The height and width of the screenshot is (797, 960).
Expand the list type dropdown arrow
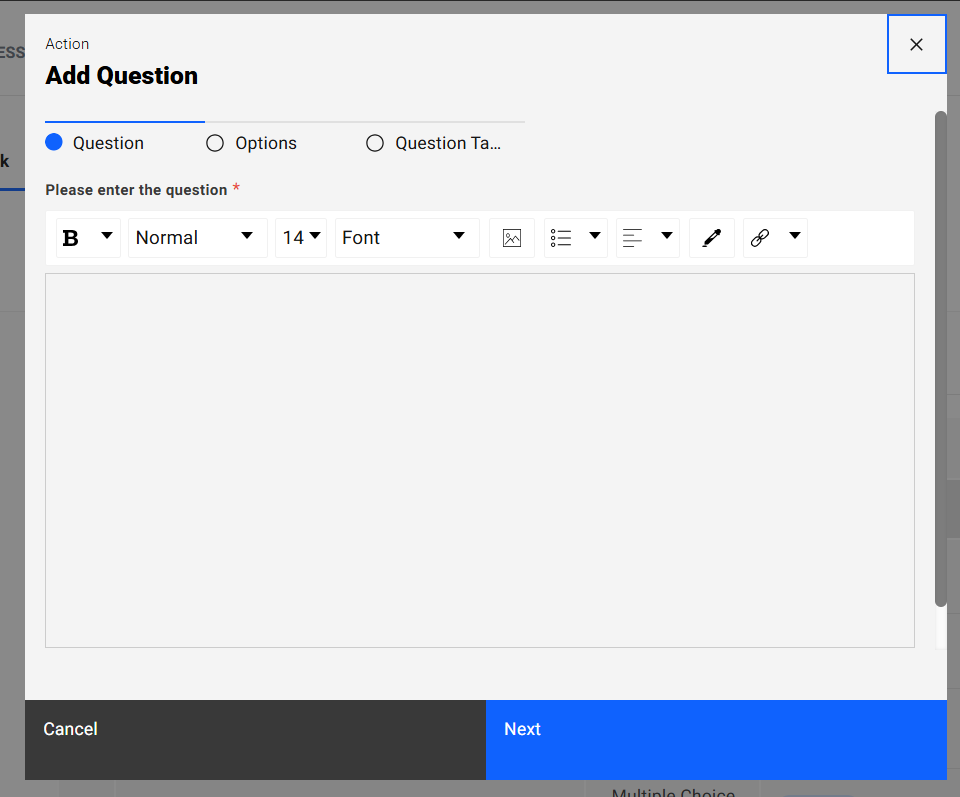pos(595,237)
